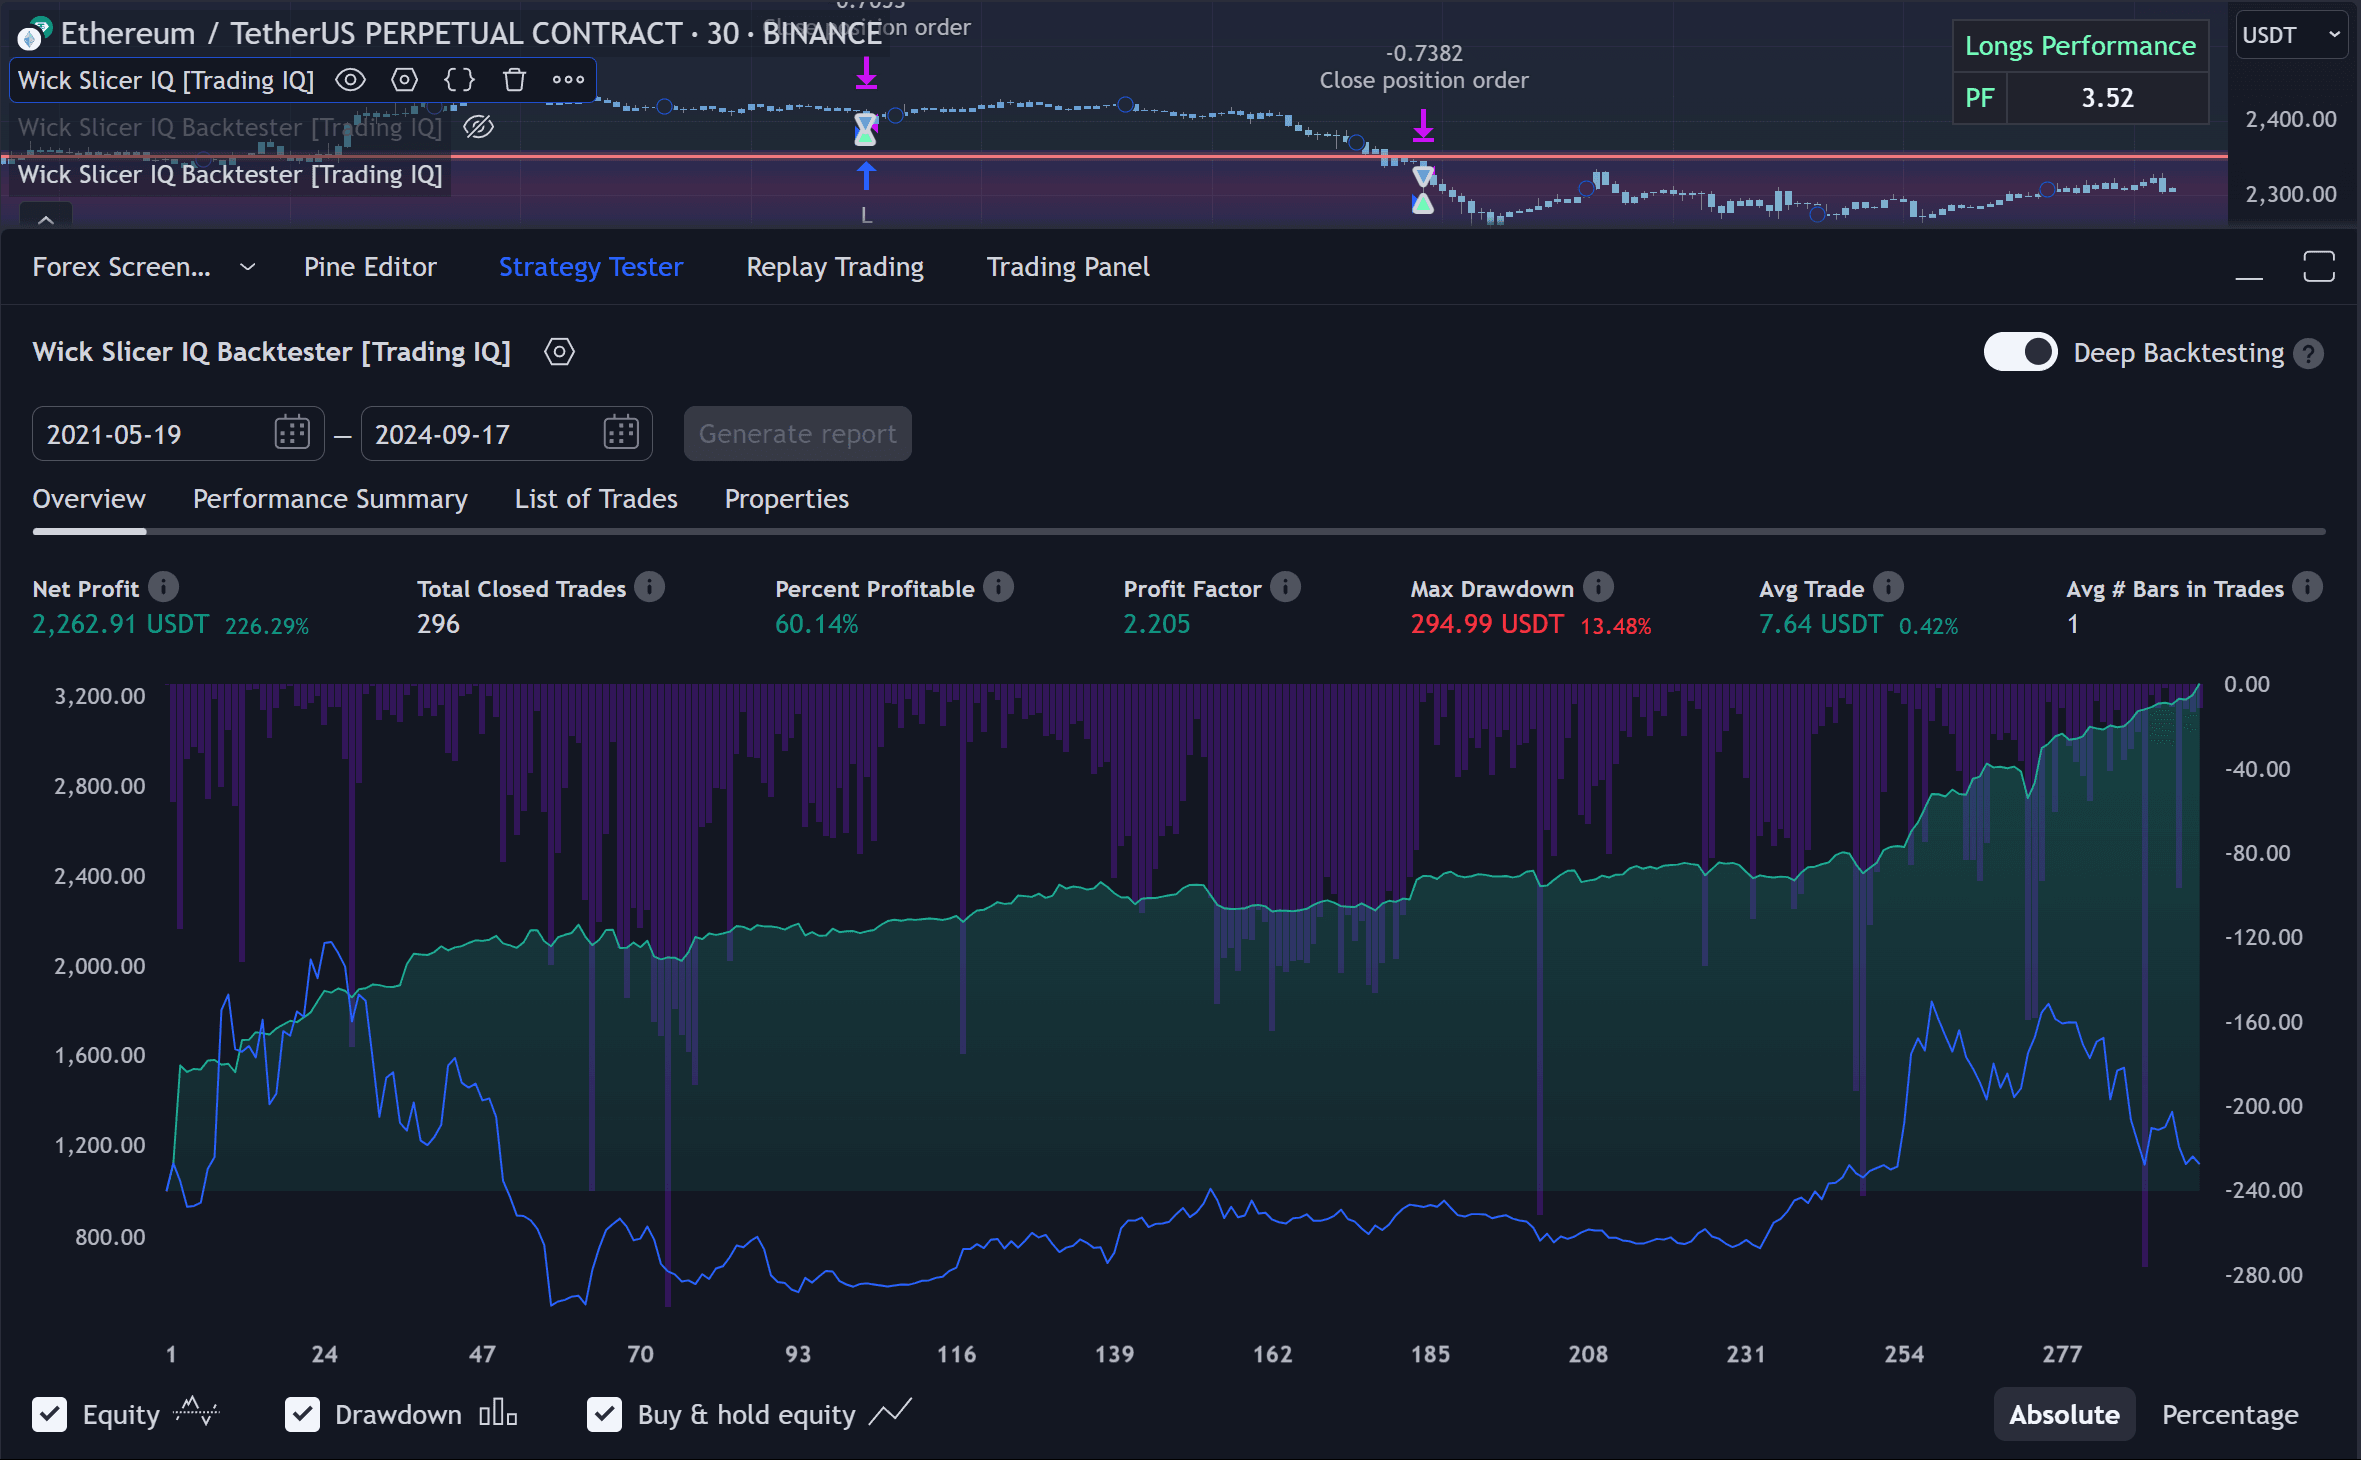The height and width of the screenshot is (1460, 2361).
Task: Remove Wick Slicer IQ indicator with trash icon
Action: [x=514, y=80]
